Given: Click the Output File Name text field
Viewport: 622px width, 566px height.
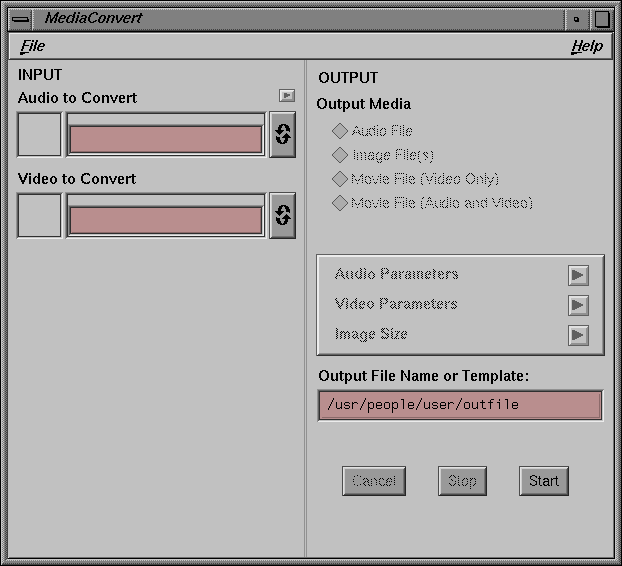Looking at the screenshot, I should click(460, 405).
